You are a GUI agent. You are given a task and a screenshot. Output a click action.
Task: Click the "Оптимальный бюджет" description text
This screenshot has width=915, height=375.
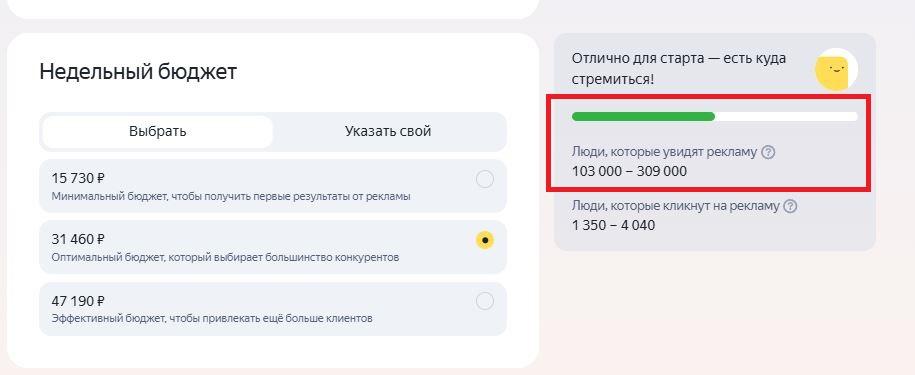pos(225,257)
